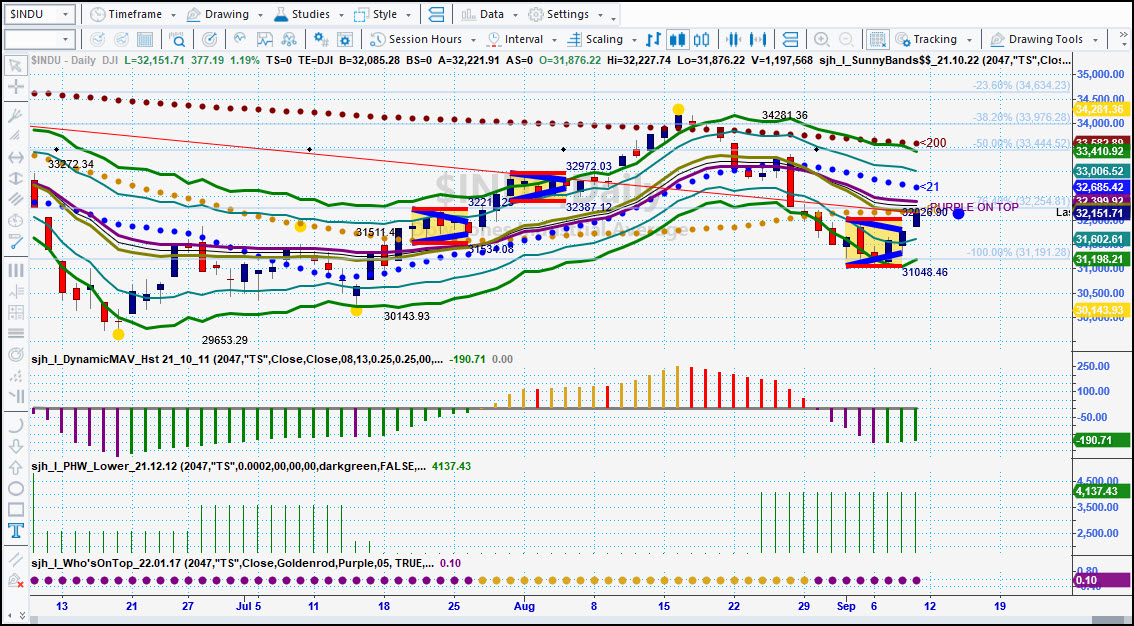1134x626 pixels.
Task: Switch chart to OHLC bar style
Action: (654, 39)
